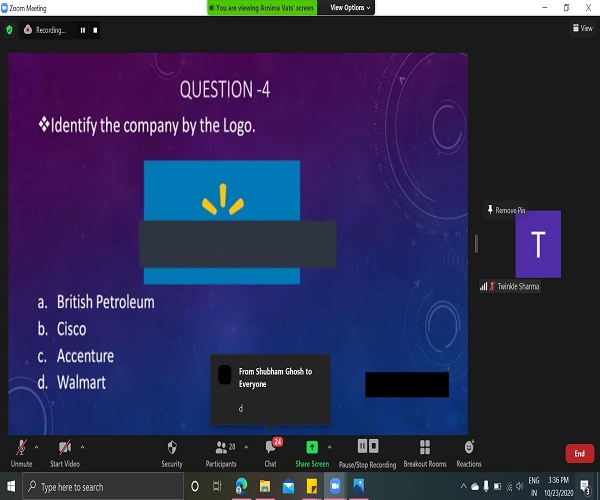Click the microphone tray icon
The image size is (600, 500).
pyautogui.click(x=486, y=486)
